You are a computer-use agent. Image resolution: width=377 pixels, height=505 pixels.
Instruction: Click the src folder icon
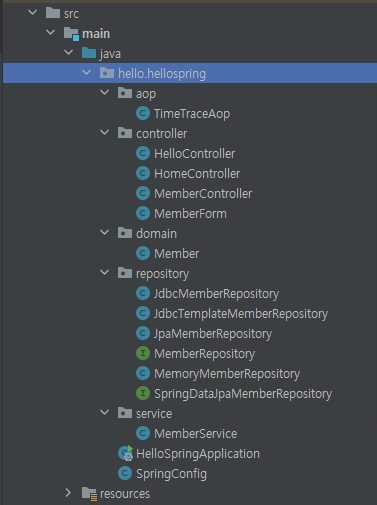pos(53,13)
